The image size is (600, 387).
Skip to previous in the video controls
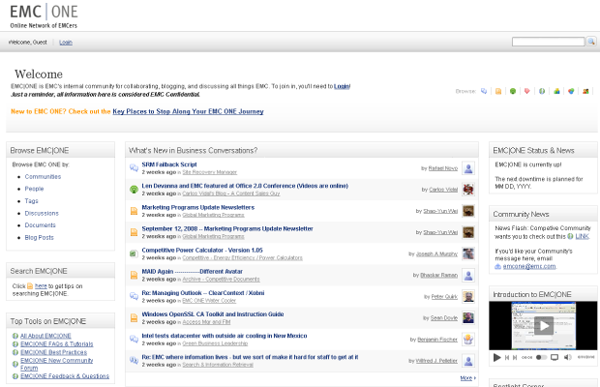point(507,358)
